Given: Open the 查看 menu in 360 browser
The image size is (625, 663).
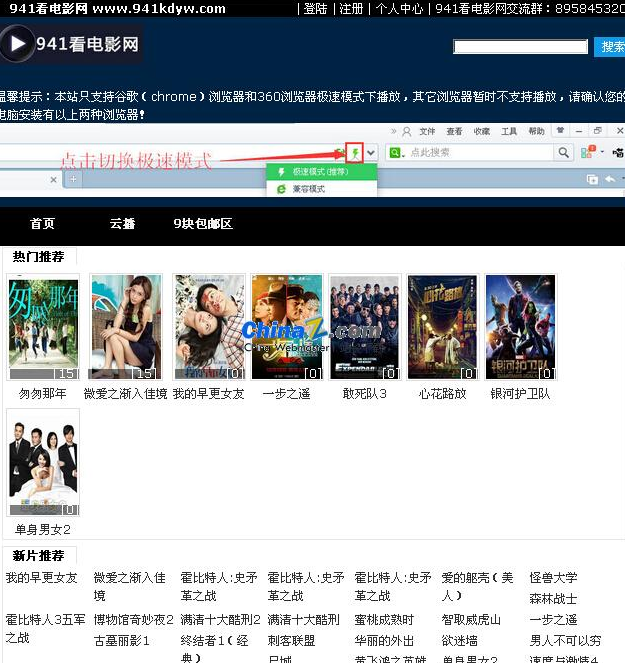Looking at the screenshot, I should pyautogui.click(x=455, y=132).
